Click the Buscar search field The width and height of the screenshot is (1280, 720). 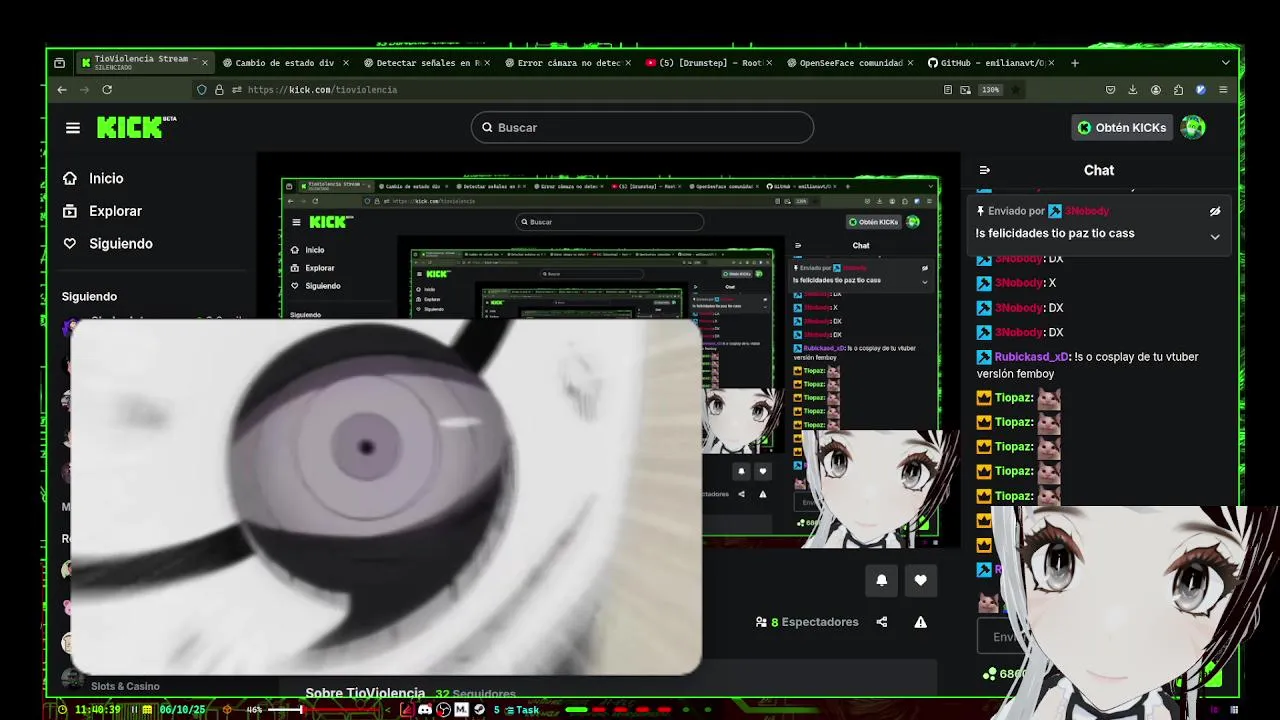(642, 127)
